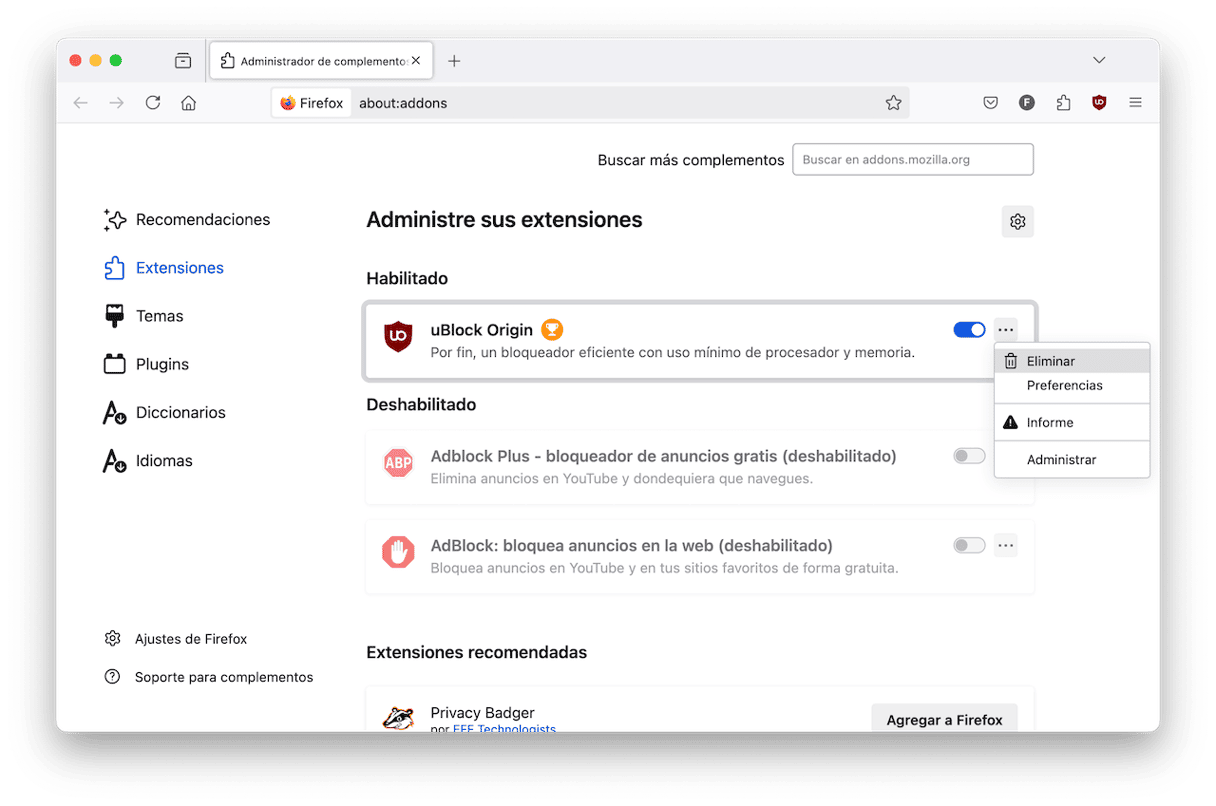The height and width of the screenshot is (806, 1216).
Task: Click the Habilitado section heading
Action: click(407, 278)
